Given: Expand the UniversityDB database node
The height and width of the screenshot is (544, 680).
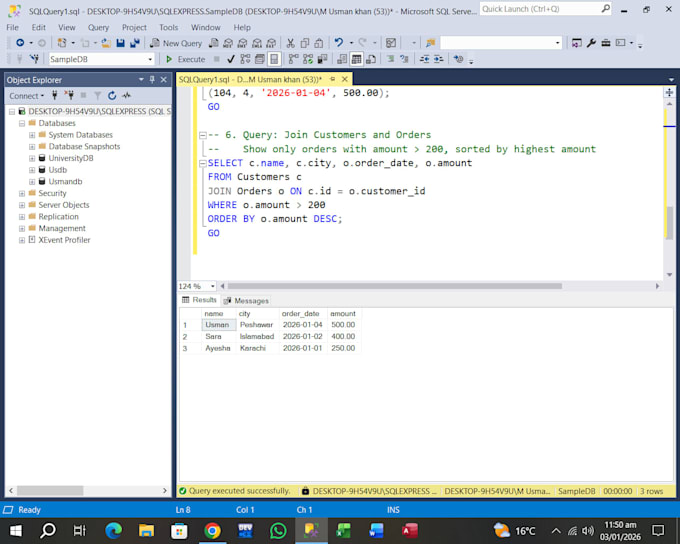Looking at the screenshot, I should (x=32, y=158).
